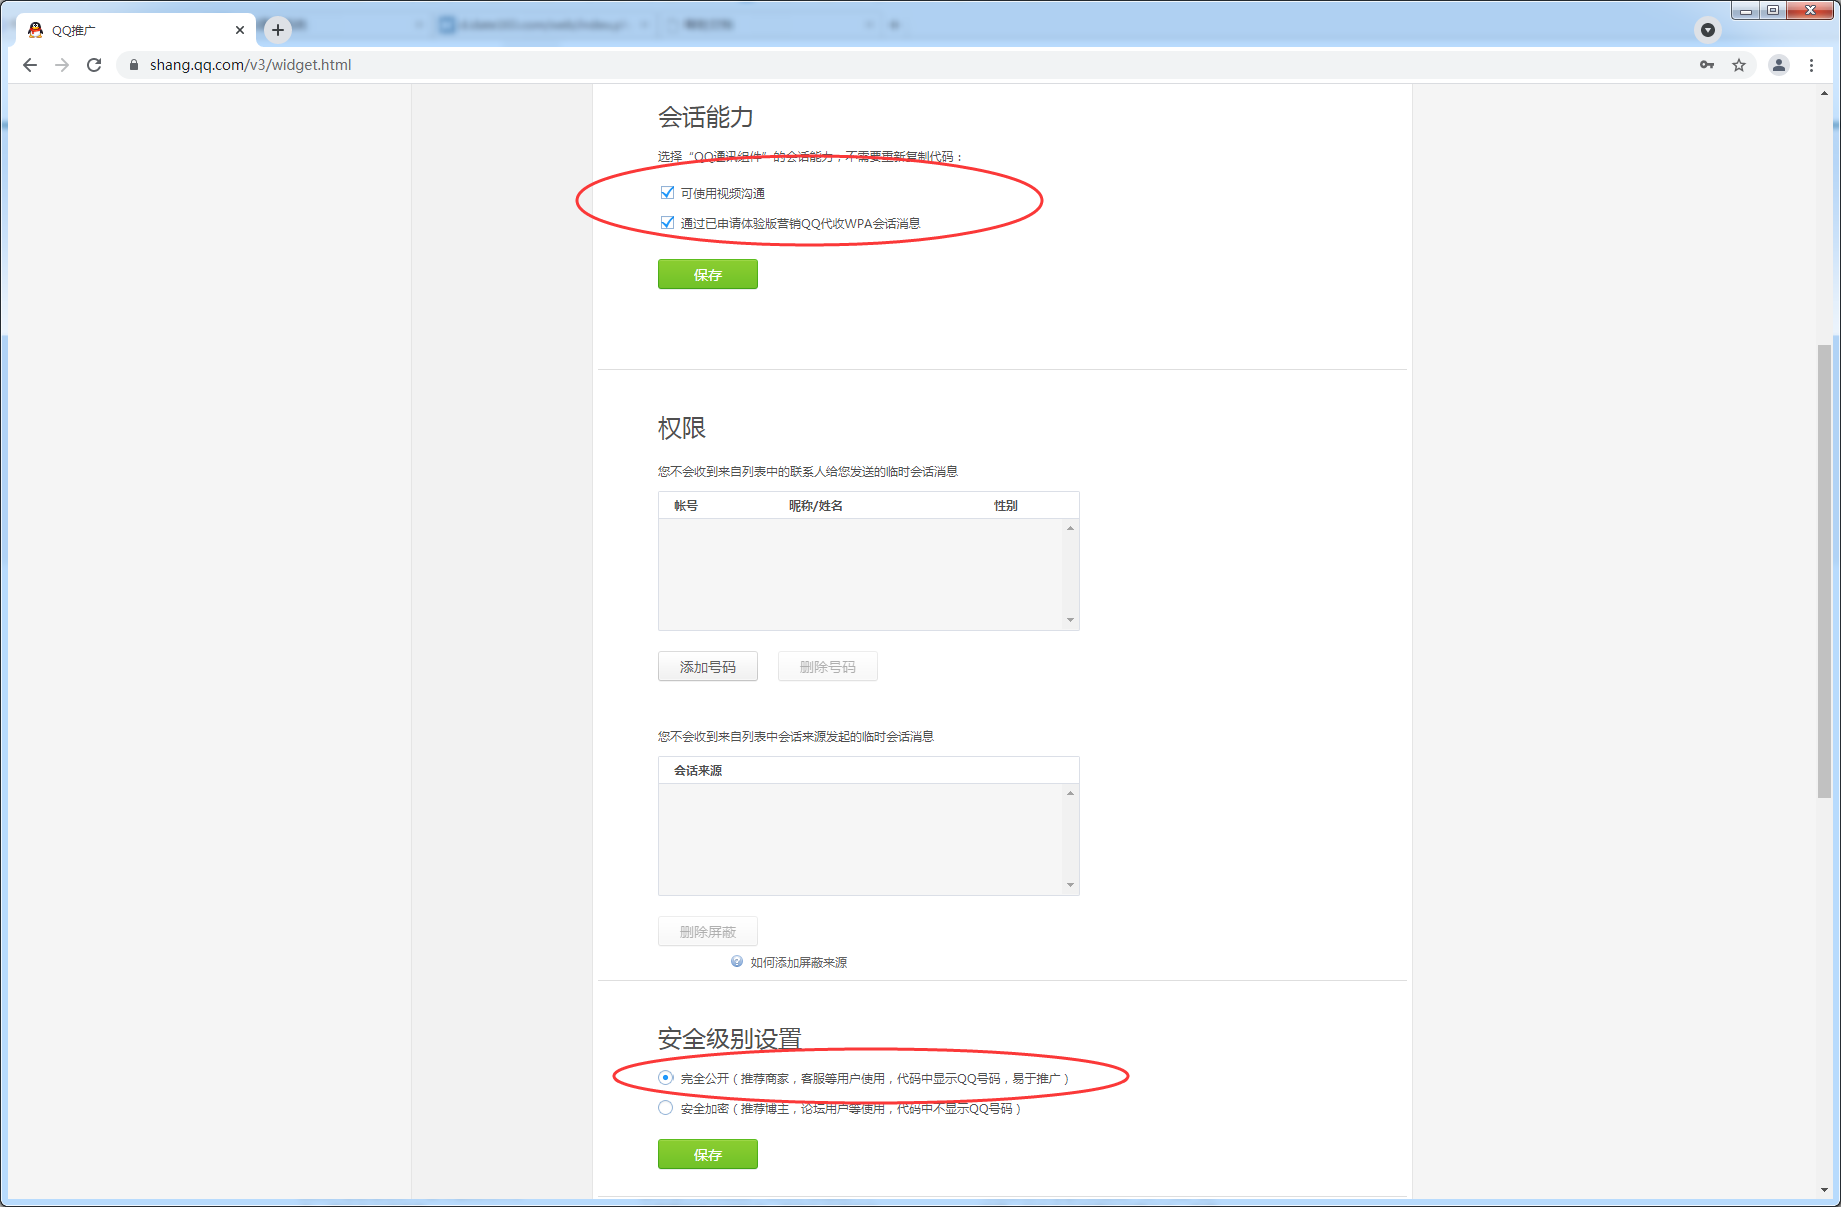
Task: Click the browser forward arrow
Action: click(62, 65)
